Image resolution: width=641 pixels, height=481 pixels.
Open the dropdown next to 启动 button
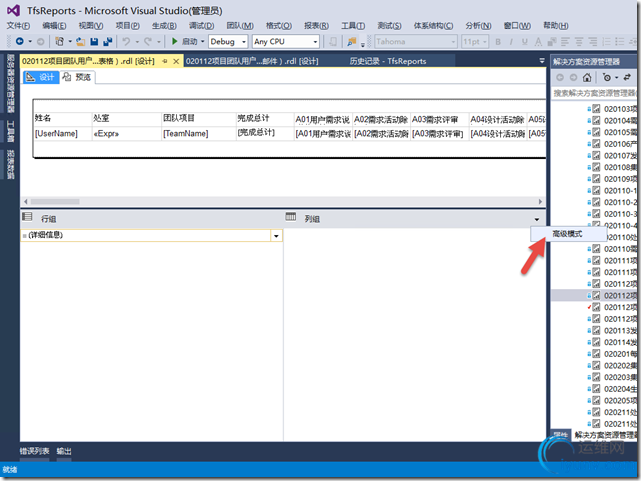click(x=202, y=42)
